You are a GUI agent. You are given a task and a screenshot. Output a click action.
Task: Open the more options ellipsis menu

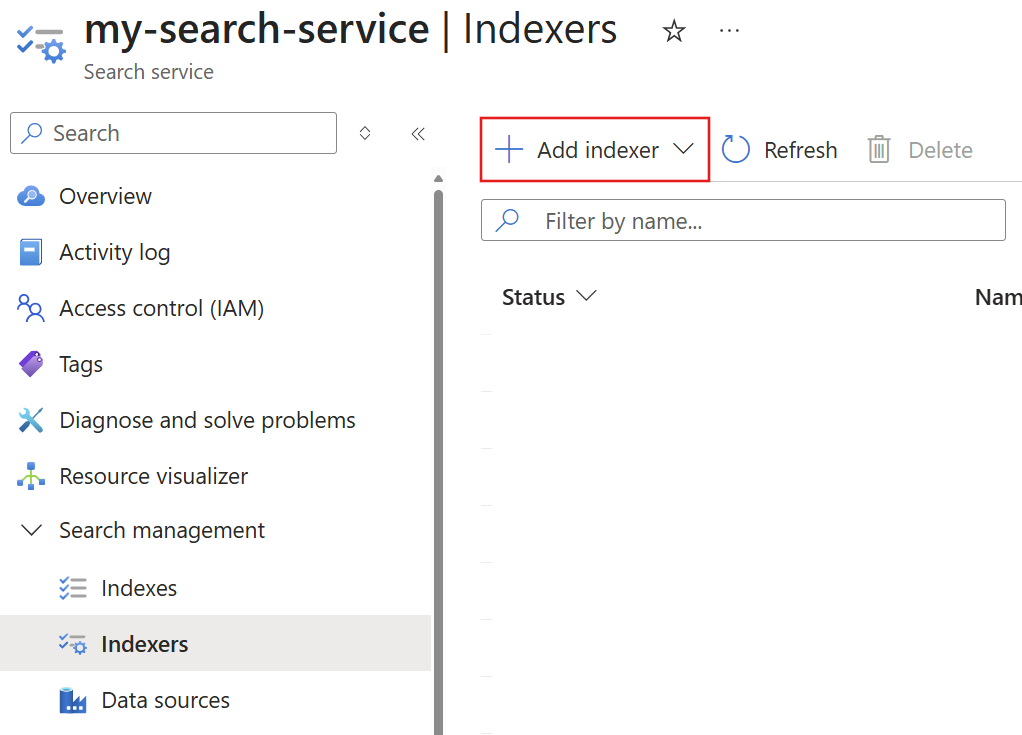point(729,30)
